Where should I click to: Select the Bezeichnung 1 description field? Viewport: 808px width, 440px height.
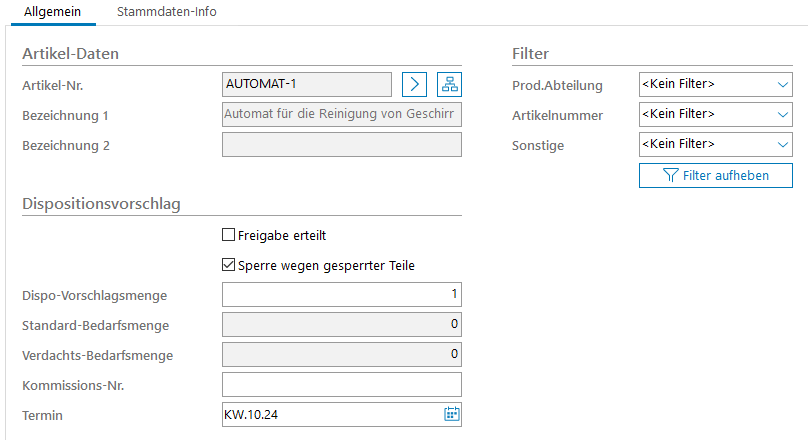[341, 115]
